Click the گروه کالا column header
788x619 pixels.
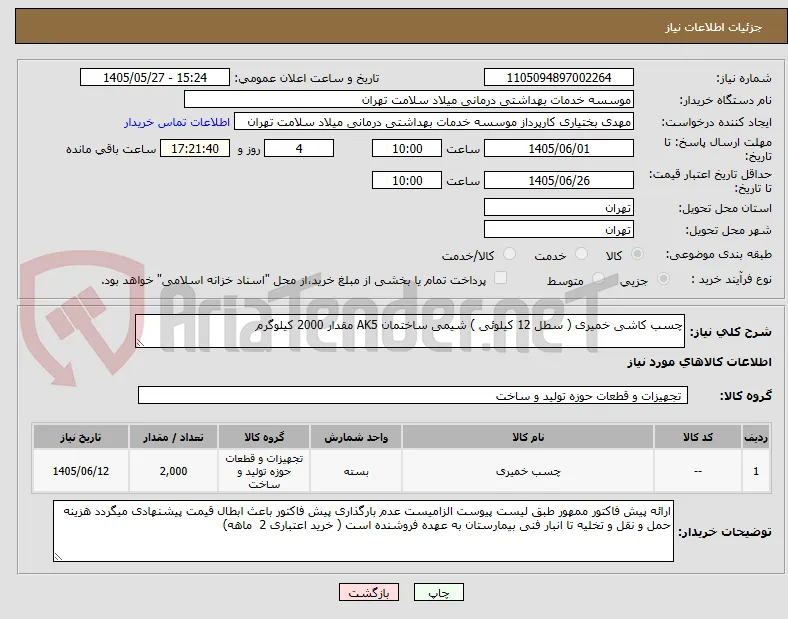pyautogui.click(x=264, y=437)
